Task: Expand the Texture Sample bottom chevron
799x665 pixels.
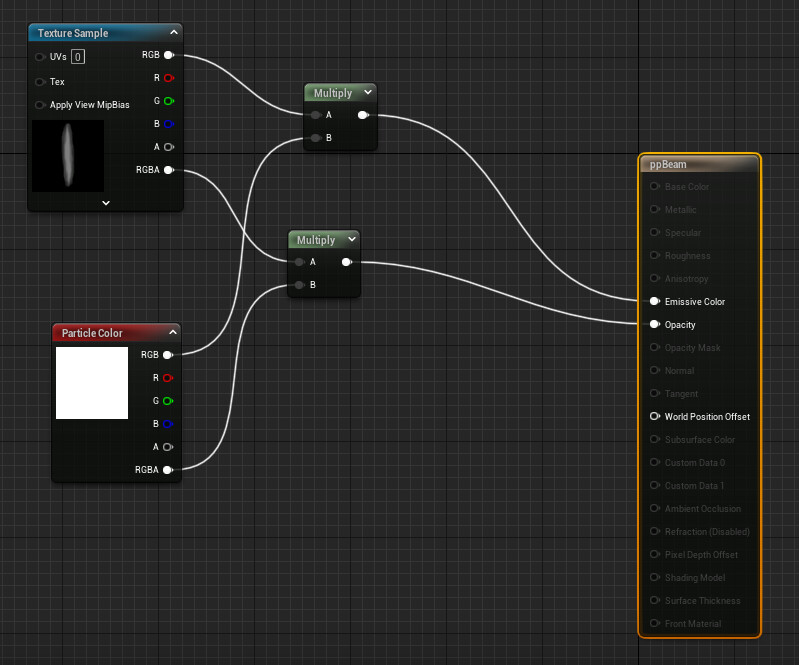Action: pos(105,202)
